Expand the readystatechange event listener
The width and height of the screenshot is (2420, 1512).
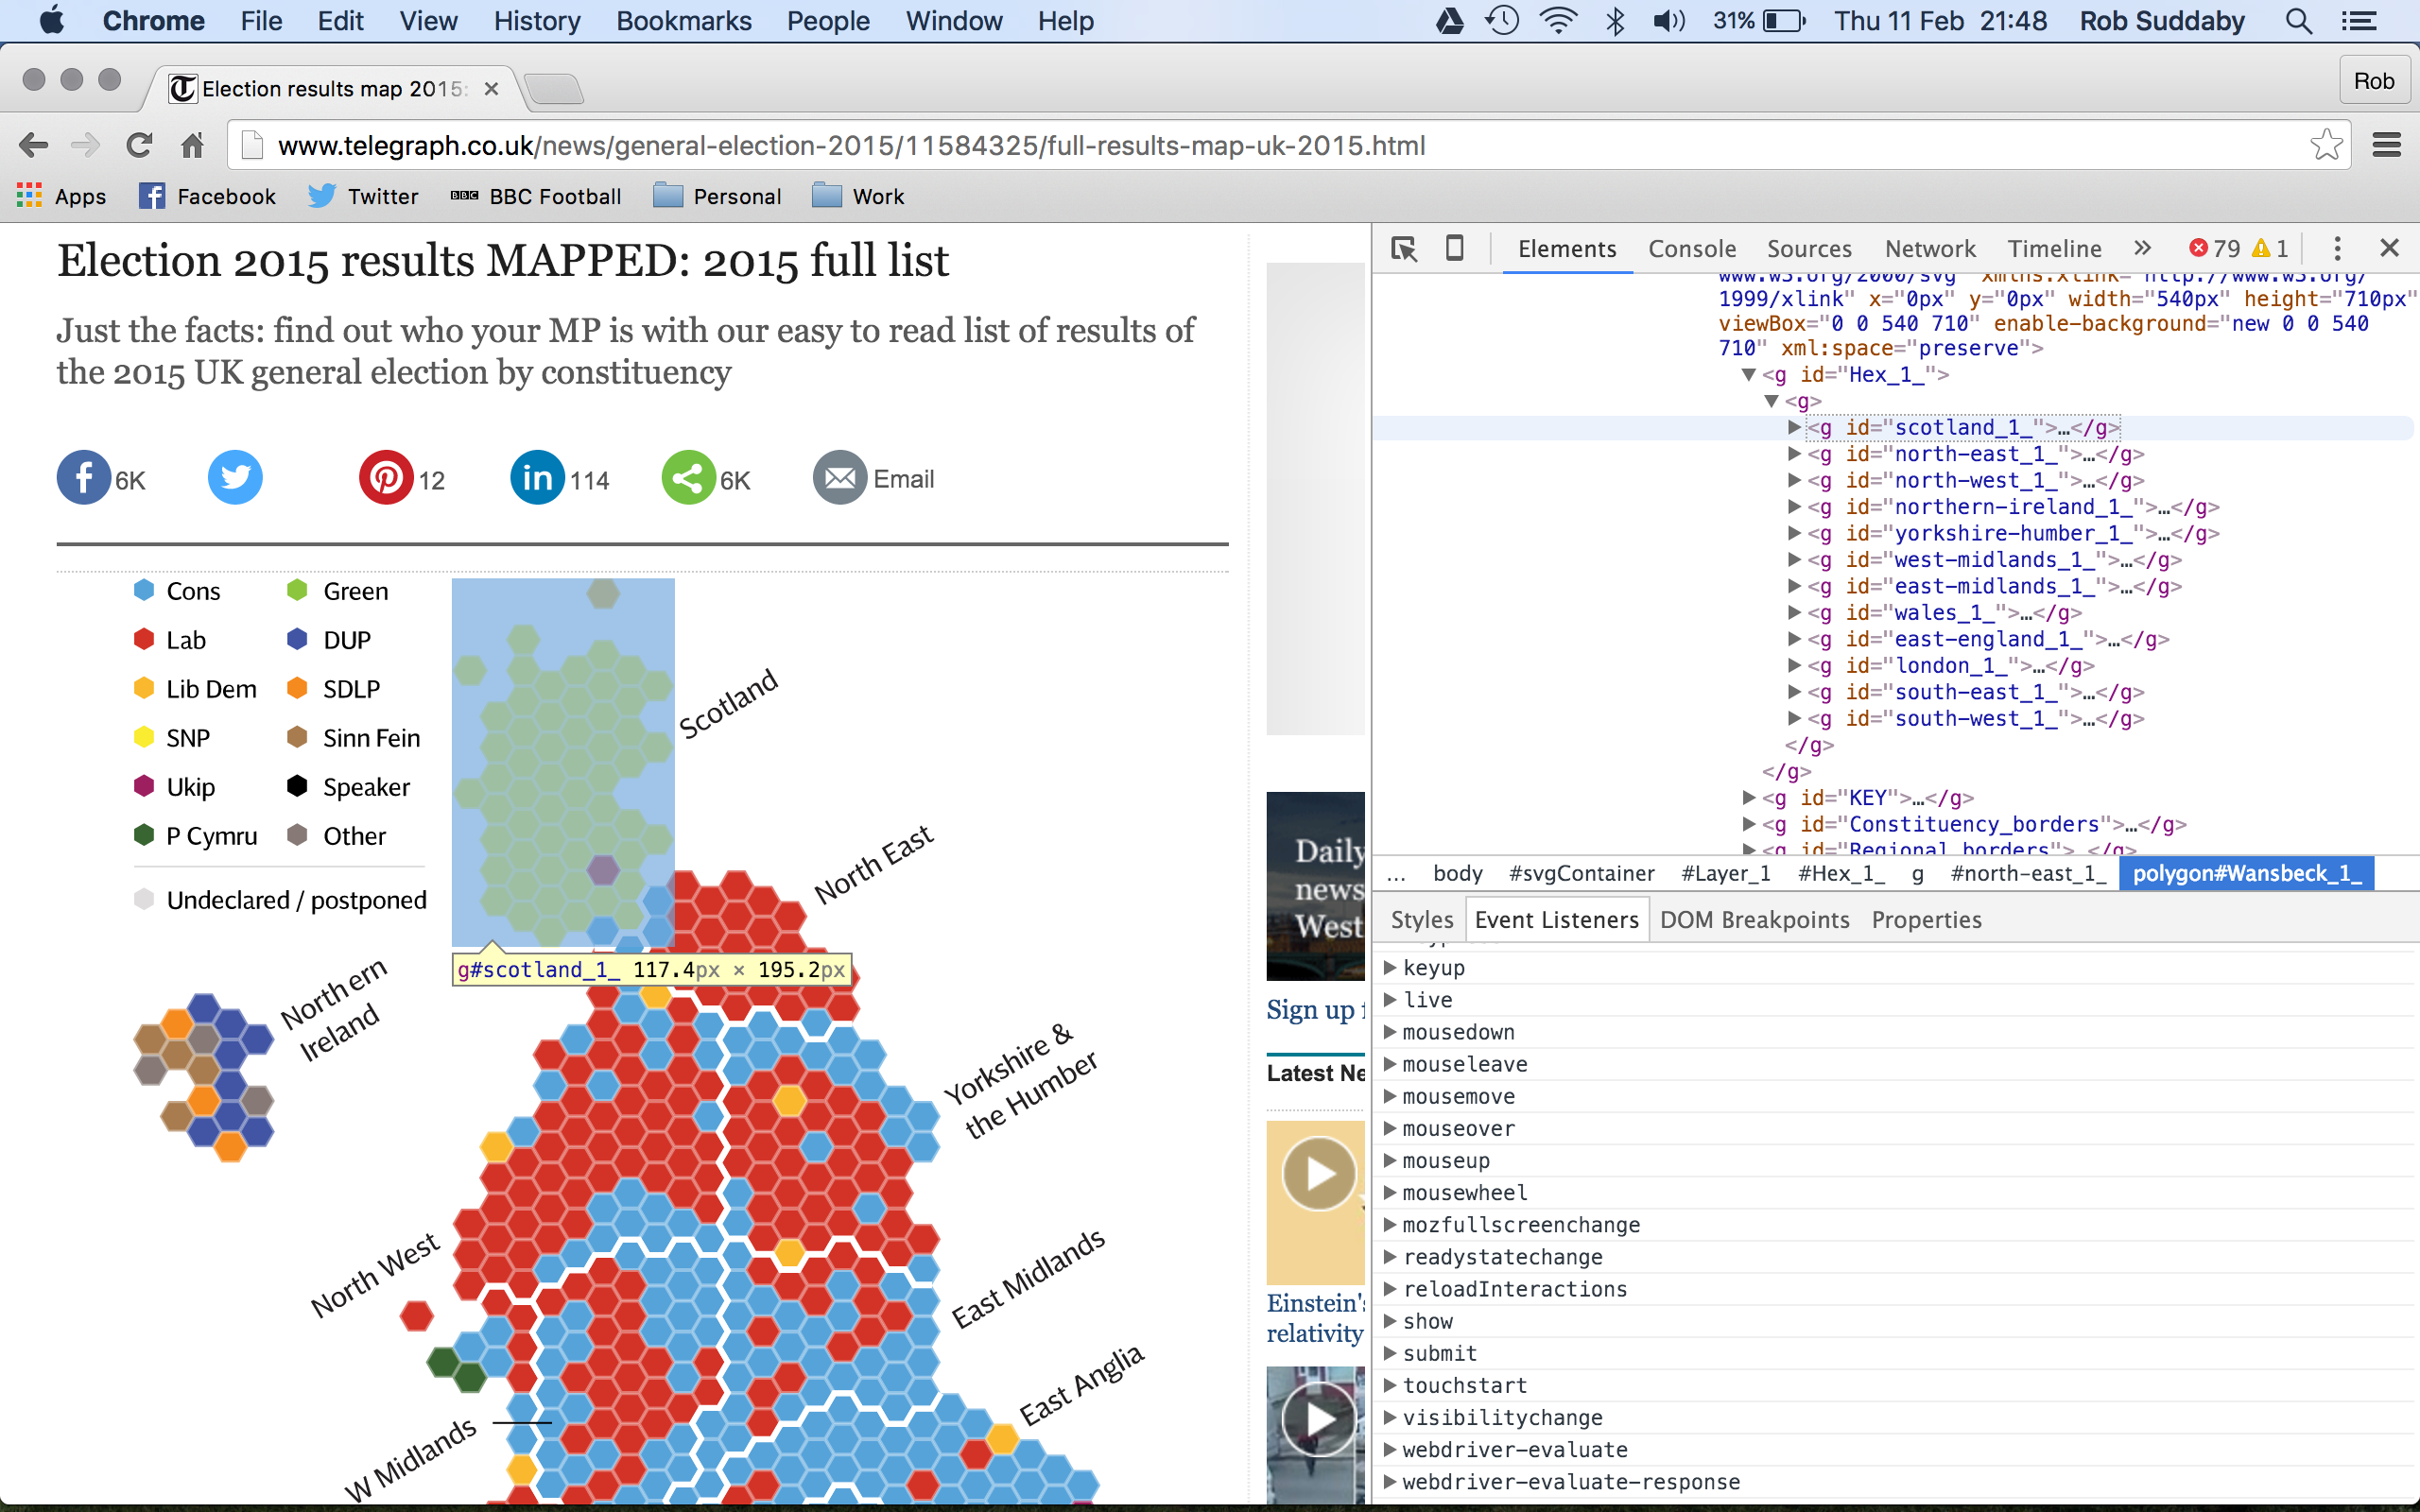[x=1390, y=1256]
